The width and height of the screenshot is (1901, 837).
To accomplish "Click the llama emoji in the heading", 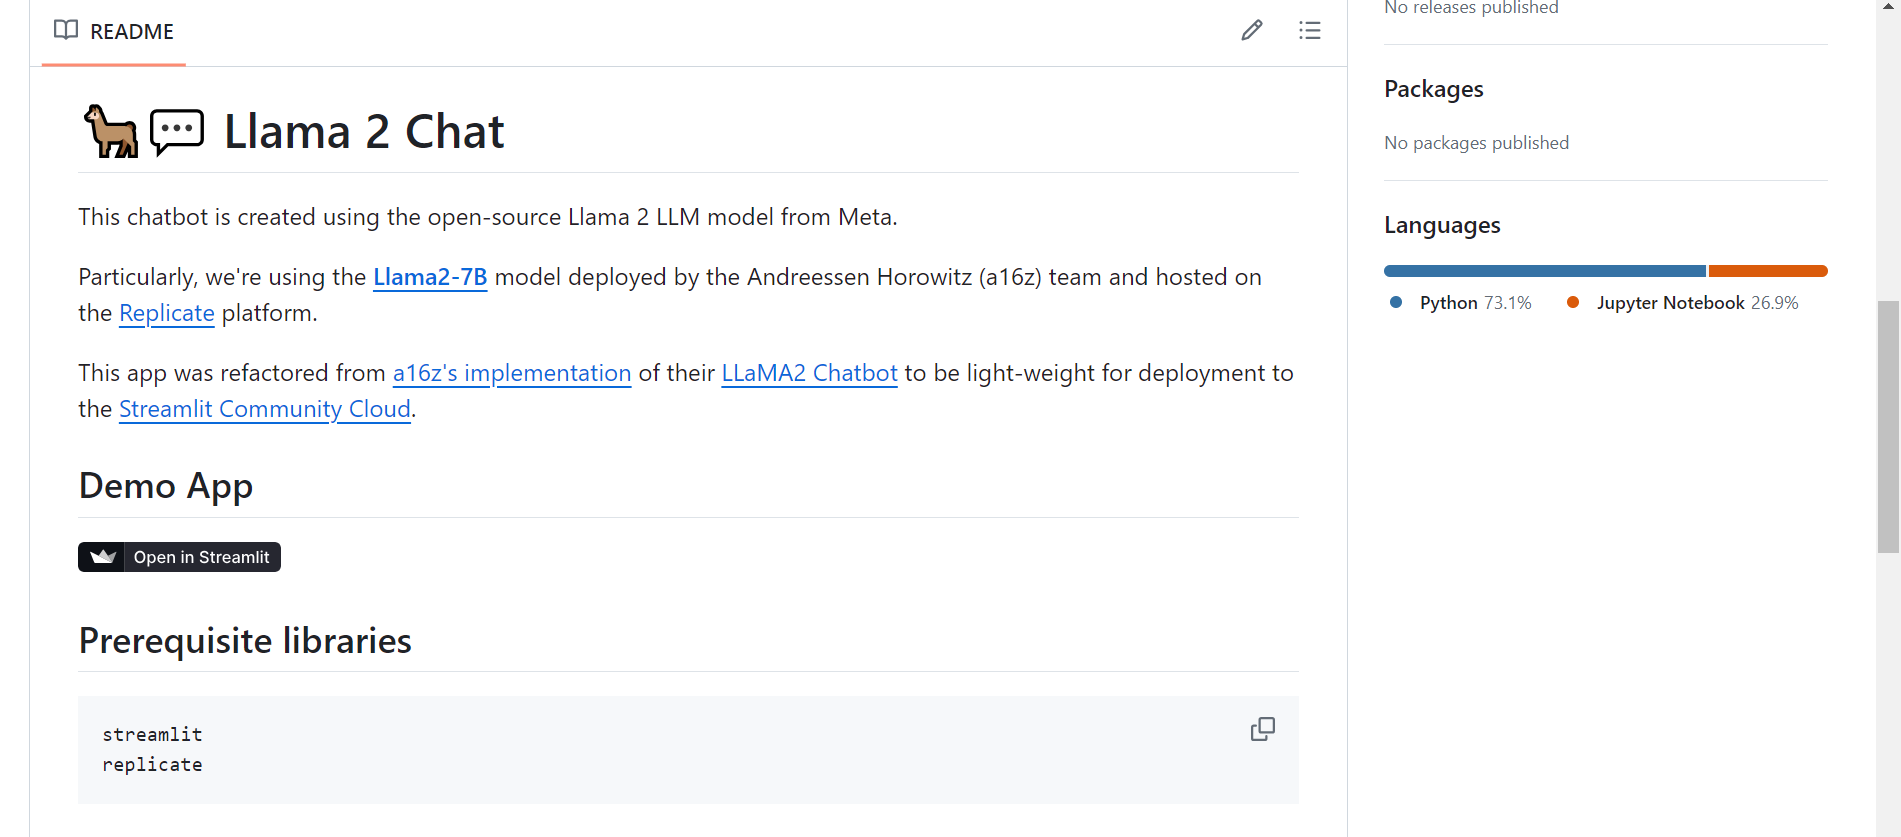I will pos(110,132).
